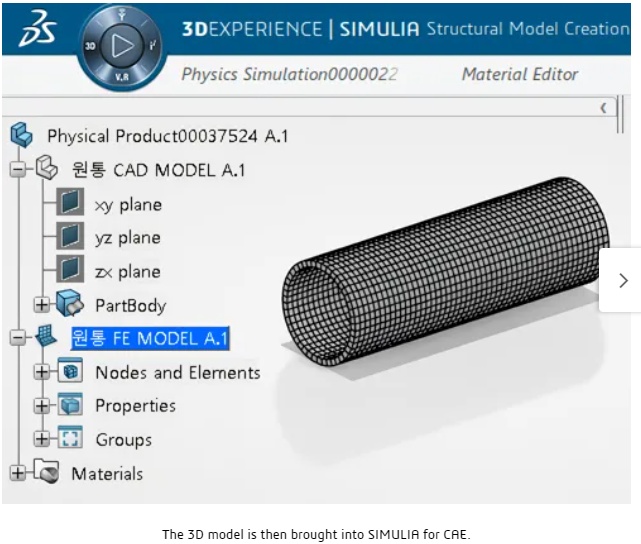Click the PartBody icon

(x=70, y=303)
